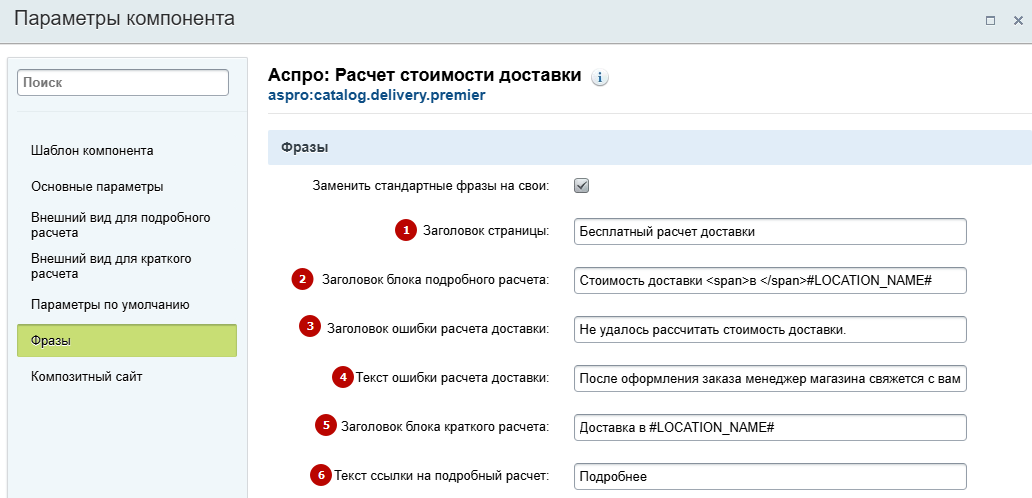Open the Шаблон компонента section
1032x498 pixels.
pos(92,151)
